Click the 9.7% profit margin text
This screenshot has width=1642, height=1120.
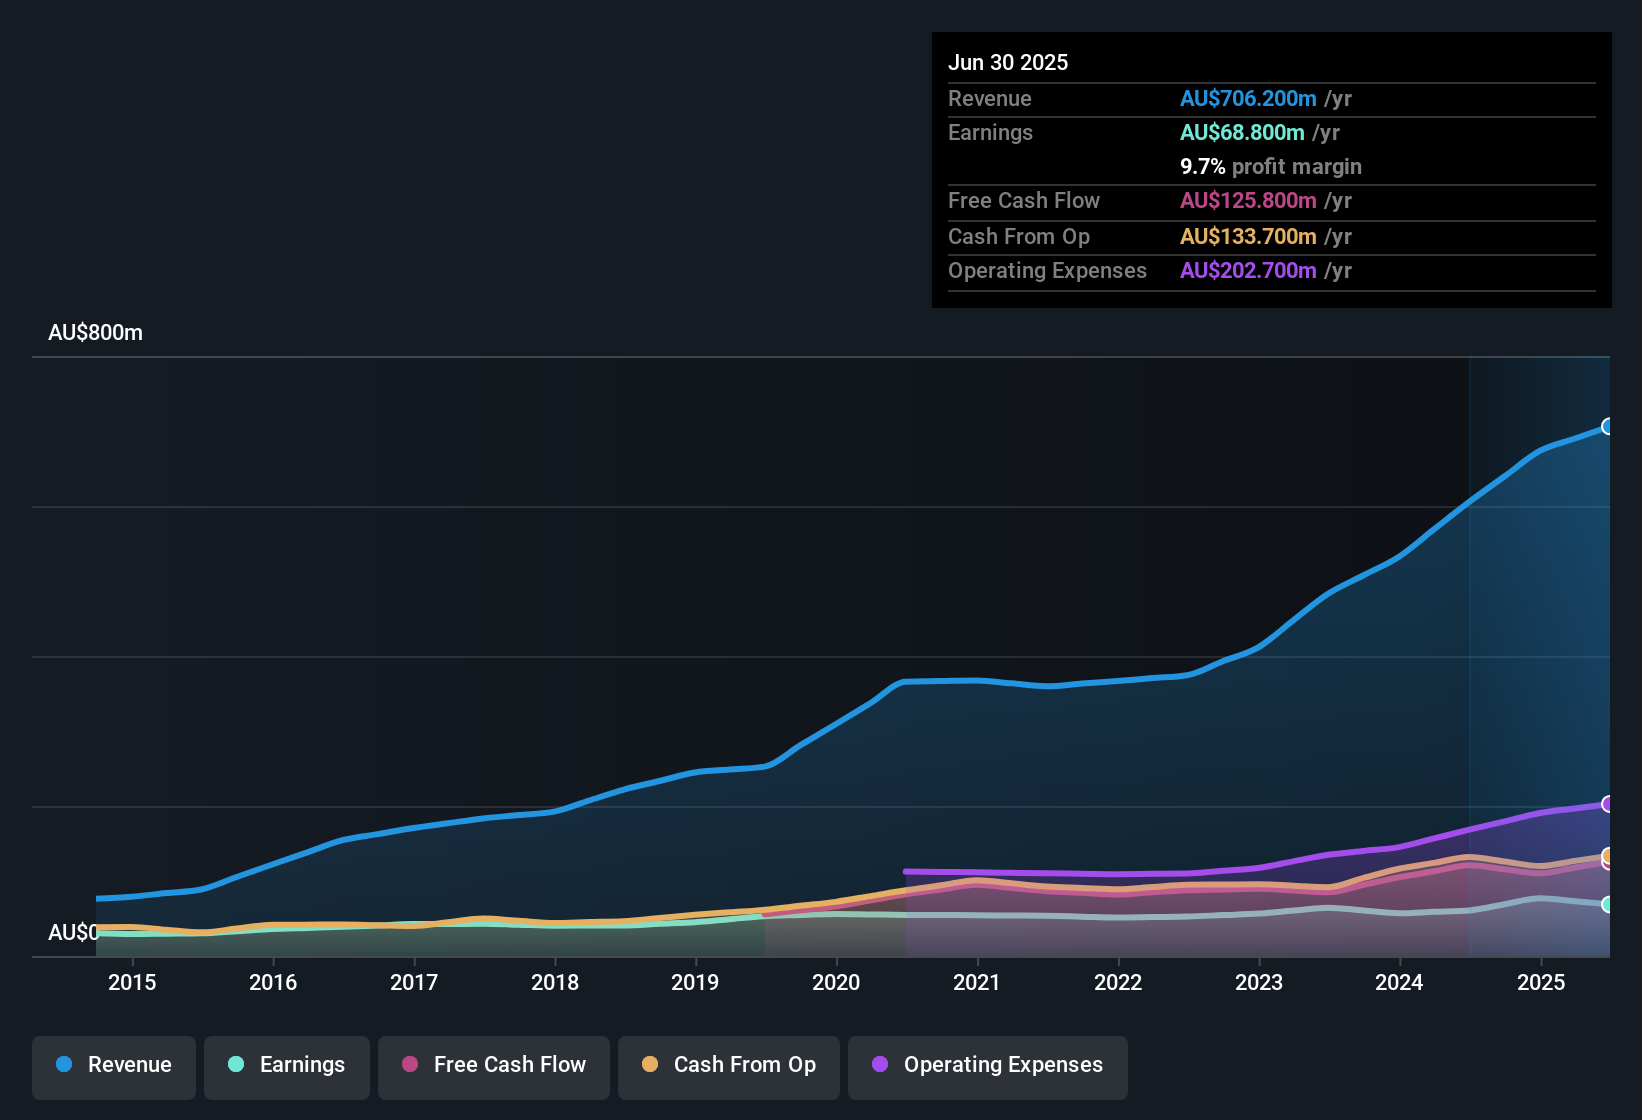[1270, 167]
